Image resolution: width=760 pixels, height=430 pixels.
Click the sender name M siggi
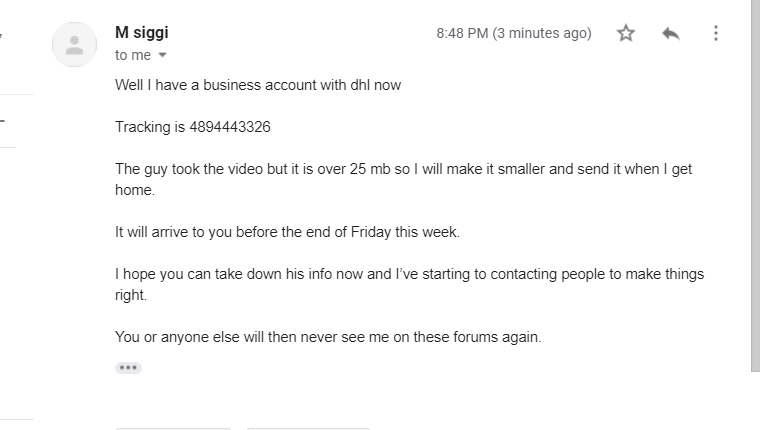point(142,33)
